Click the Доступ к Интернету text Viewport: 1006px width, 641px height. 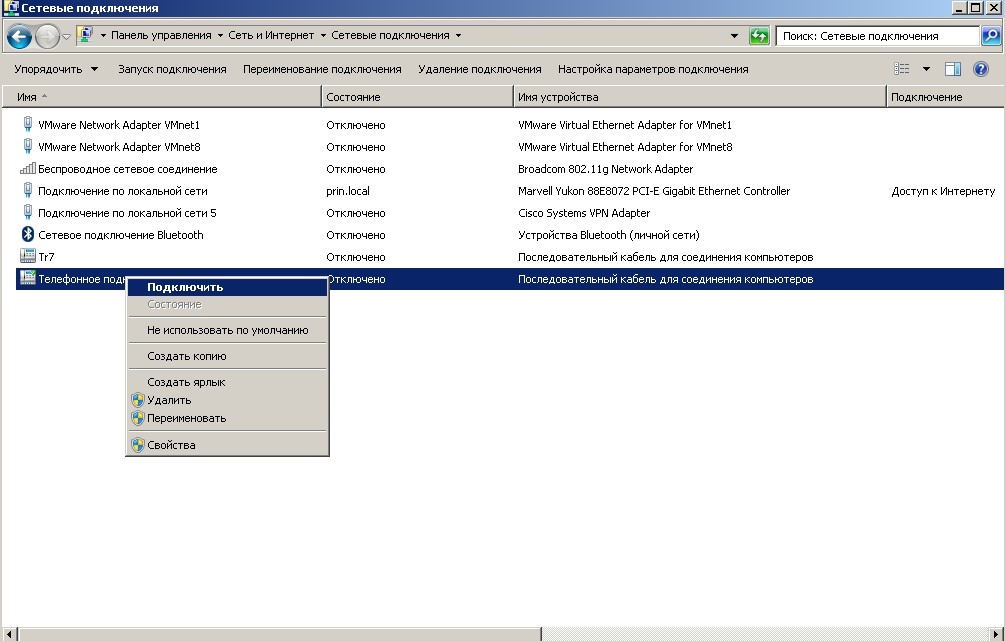(943, 191)
